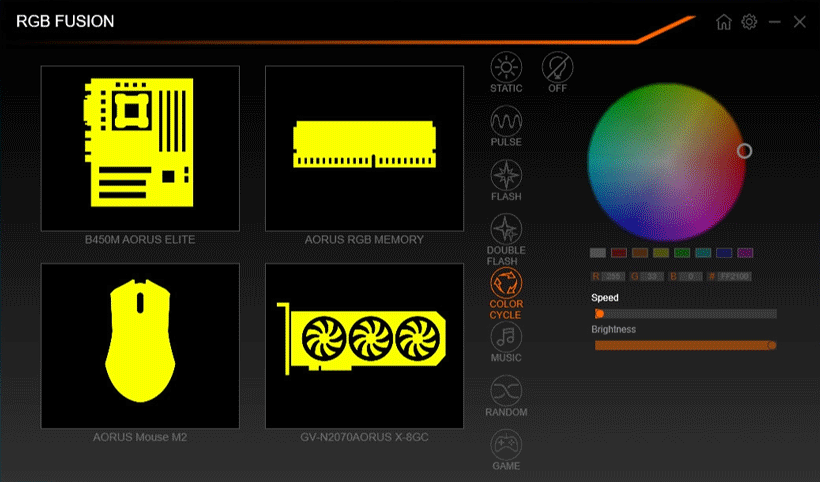Choose the GV-N2070AORUS X-8GC graphics card
Screen dimensions: 820x482
click(365, 346)
